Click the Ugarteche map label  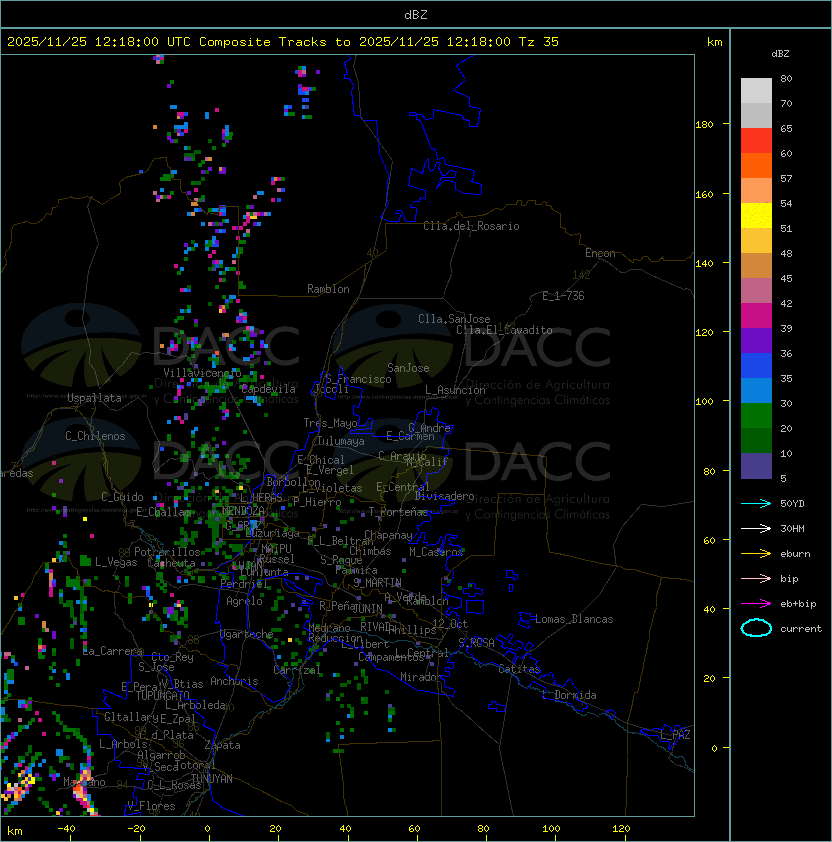247,634
